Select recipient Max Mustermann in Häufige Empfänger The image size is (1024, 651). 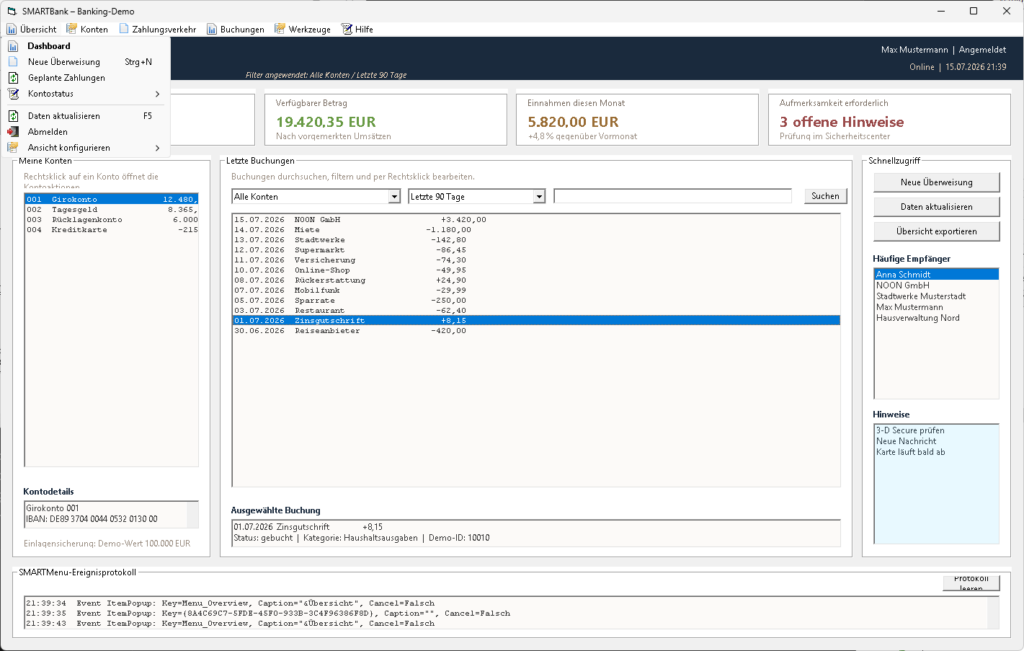[936, 307]
